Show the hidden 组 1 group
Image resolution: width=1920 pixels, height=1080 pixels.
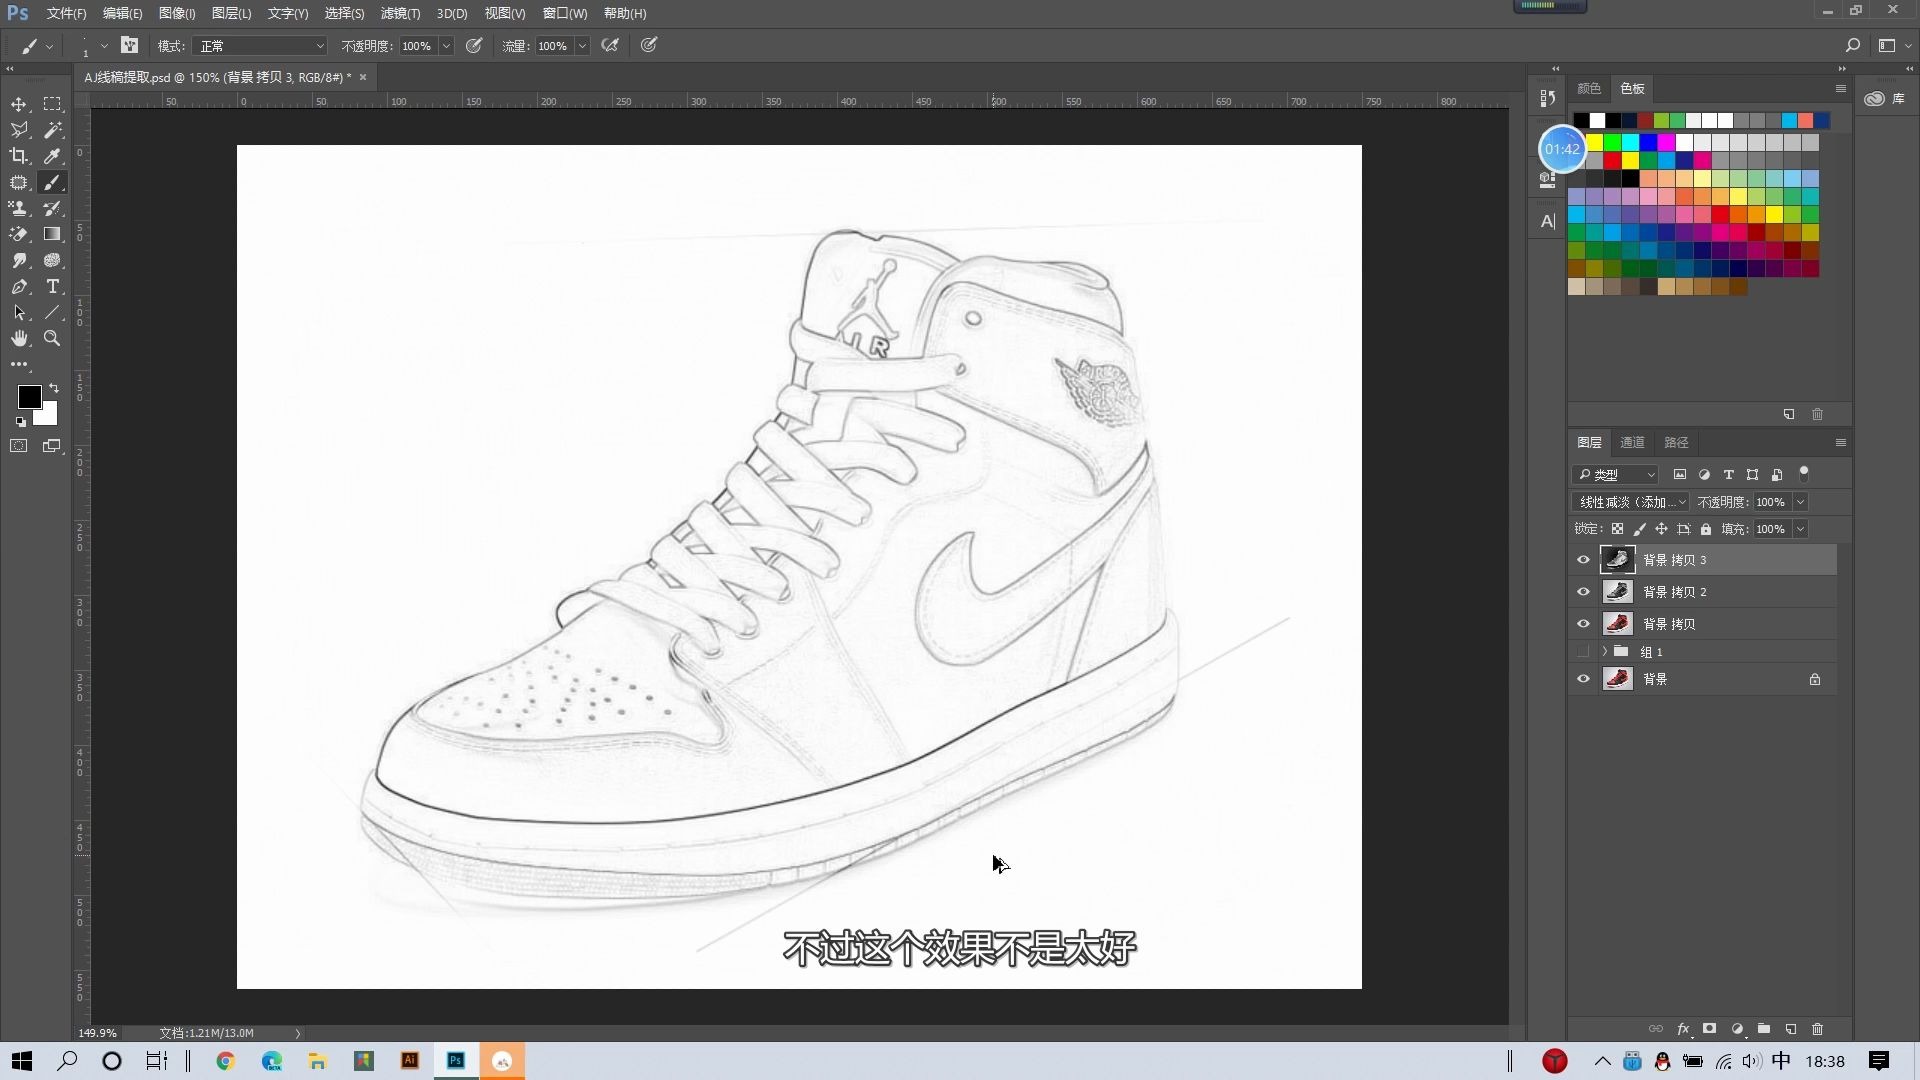tap(1583, 652)
